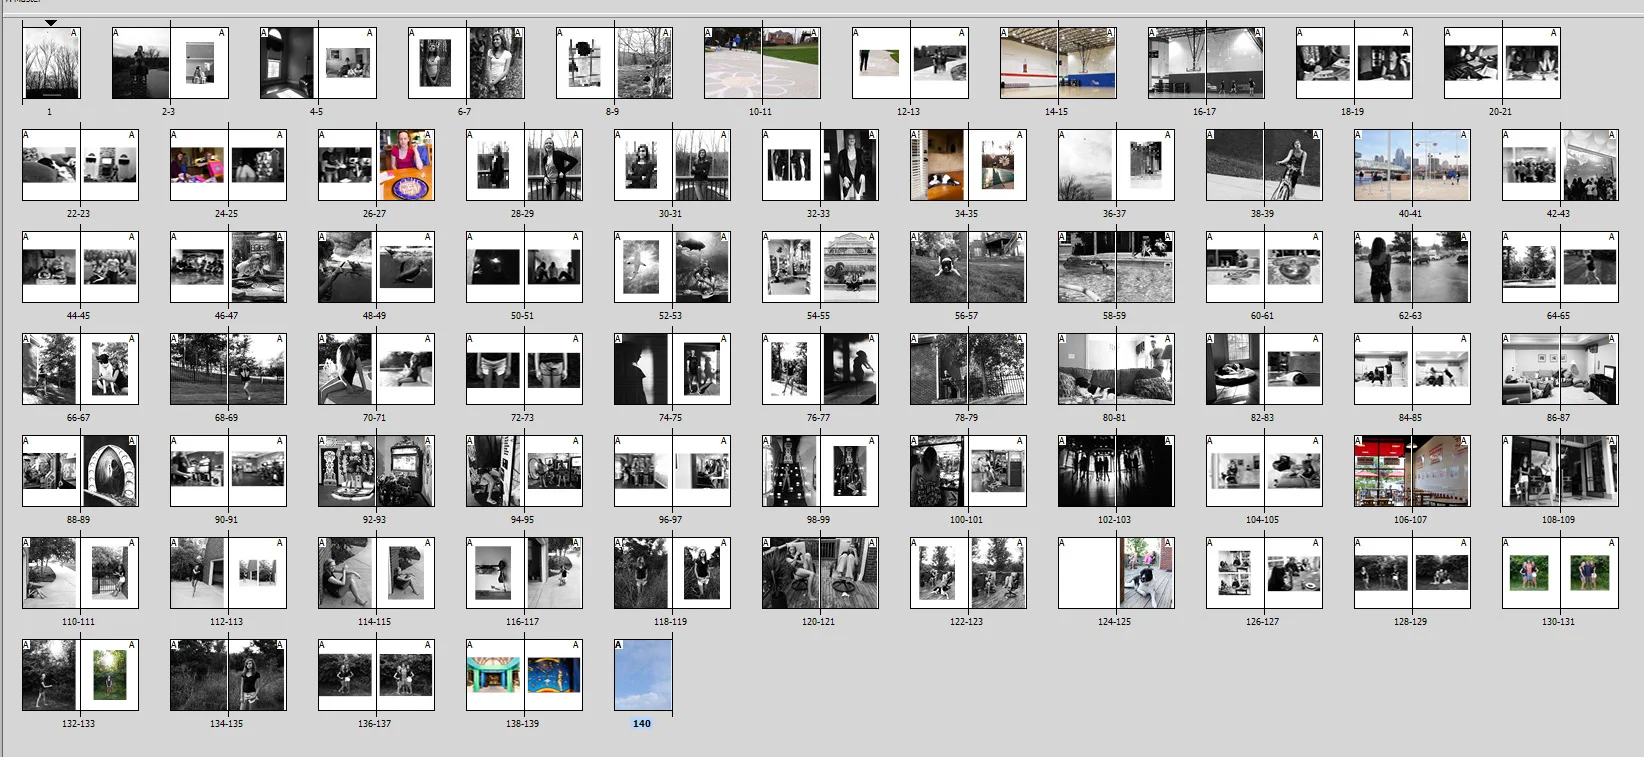
Task: Click the 108-109 page number label
Action: [1559, 519]
